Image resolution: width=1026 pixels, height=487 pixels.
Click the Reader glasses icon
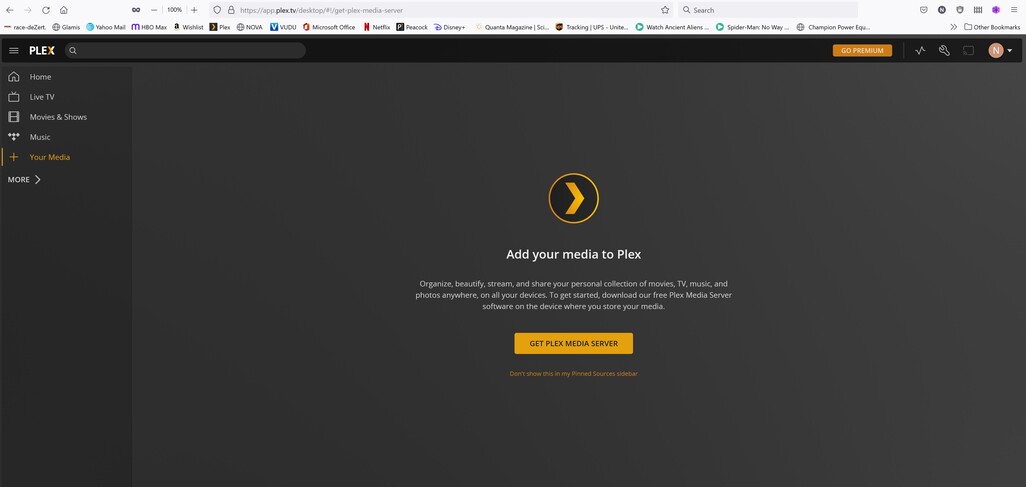[x=136, y=10]
